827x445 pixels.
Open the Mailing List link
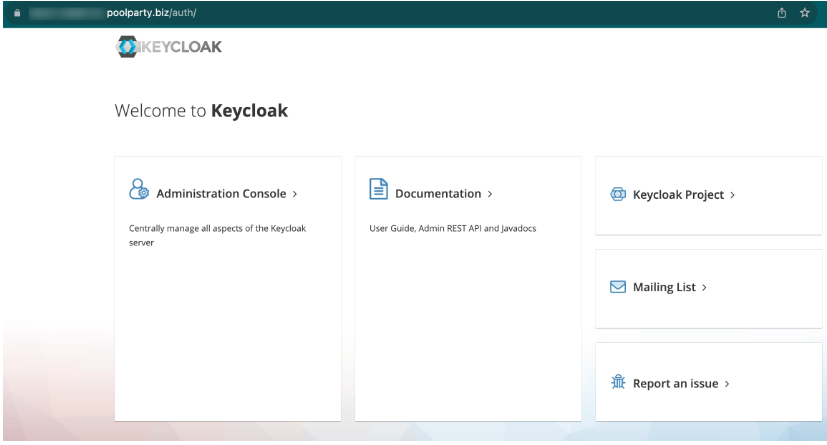(664, 288)
